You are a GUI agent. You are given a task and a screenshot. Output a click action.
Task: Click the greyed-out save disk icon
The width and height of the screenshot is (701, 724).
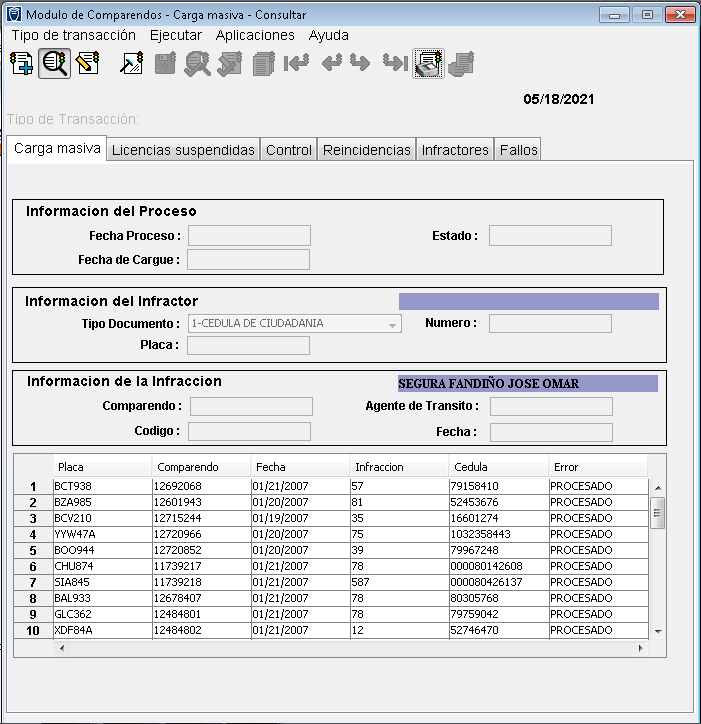(165, 64)
